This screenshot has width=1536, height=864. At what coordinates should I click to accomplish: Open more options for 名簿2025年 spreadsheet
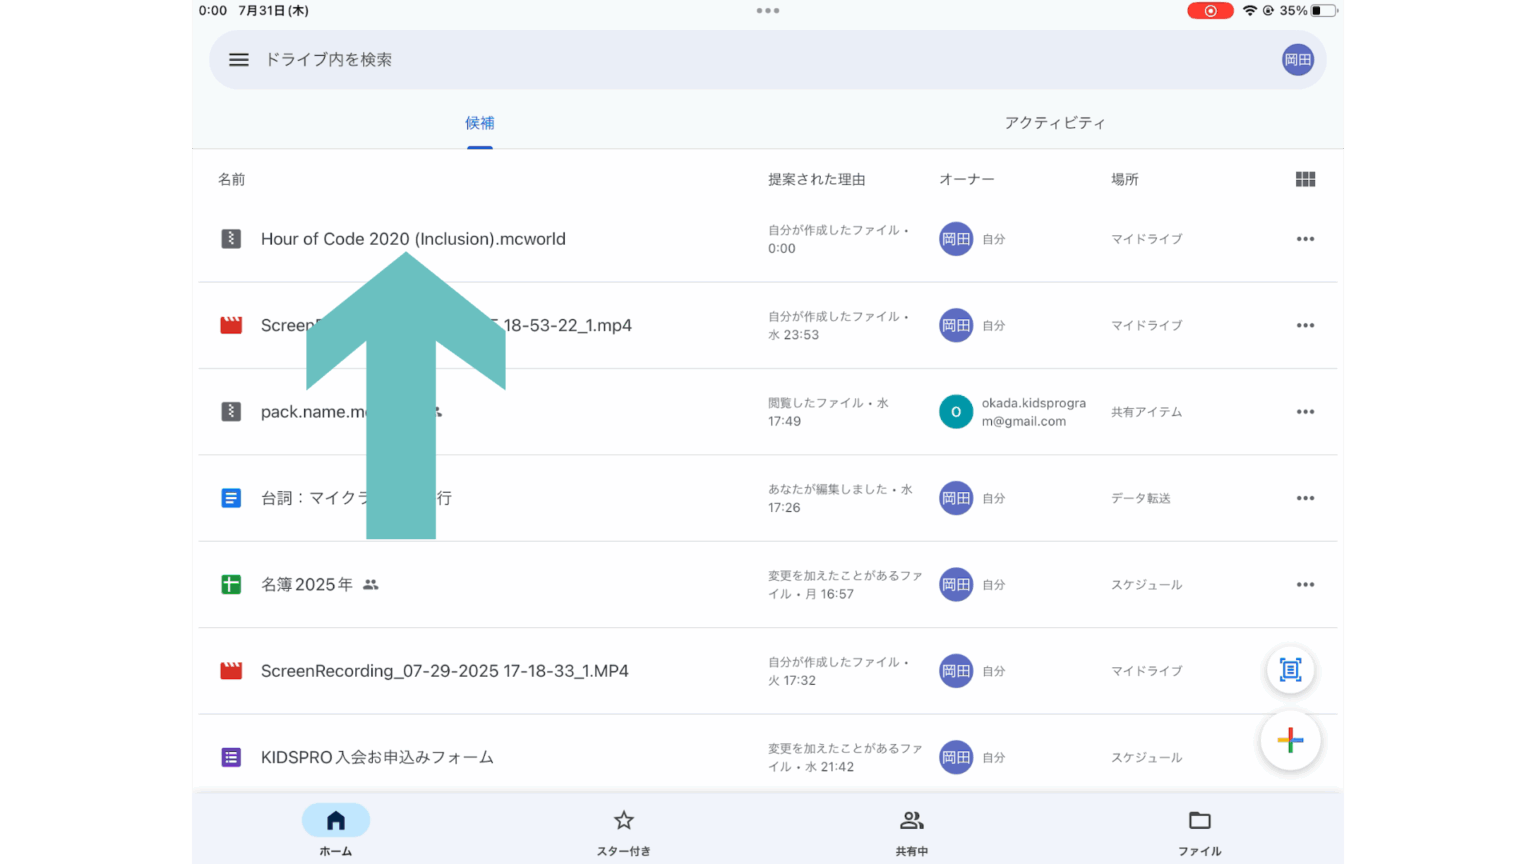1305,585
